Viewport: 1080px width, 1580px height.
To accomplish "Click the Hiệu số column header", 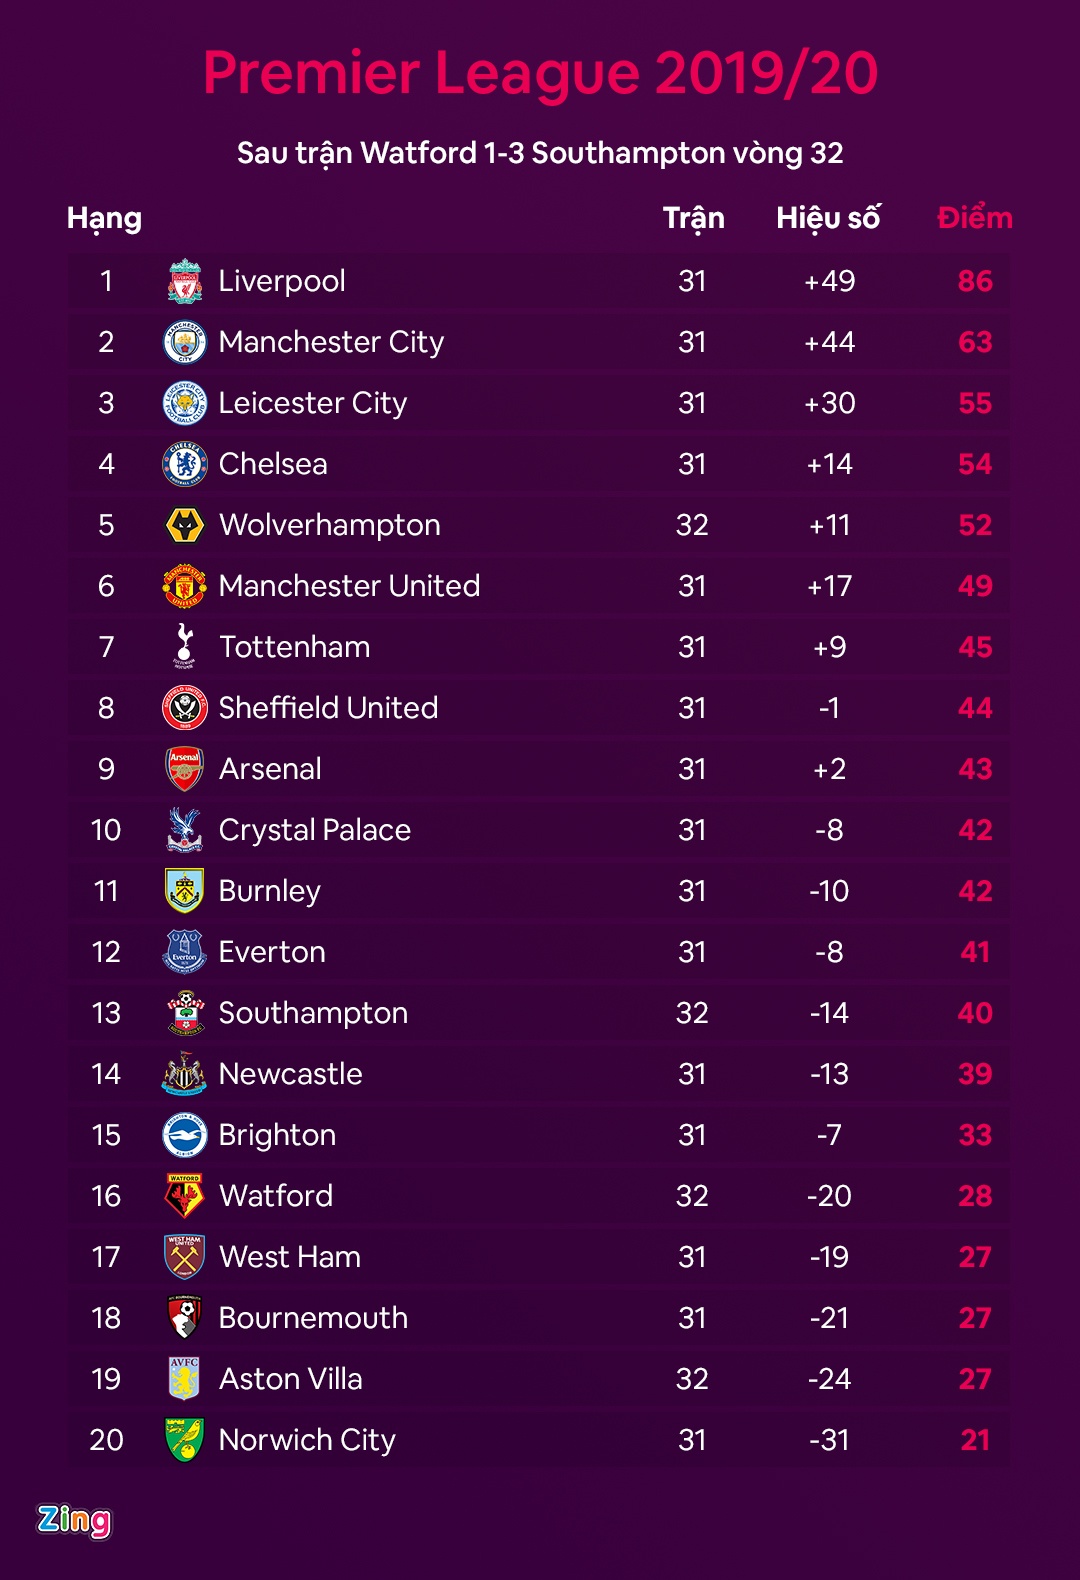I will click(828, 218).
